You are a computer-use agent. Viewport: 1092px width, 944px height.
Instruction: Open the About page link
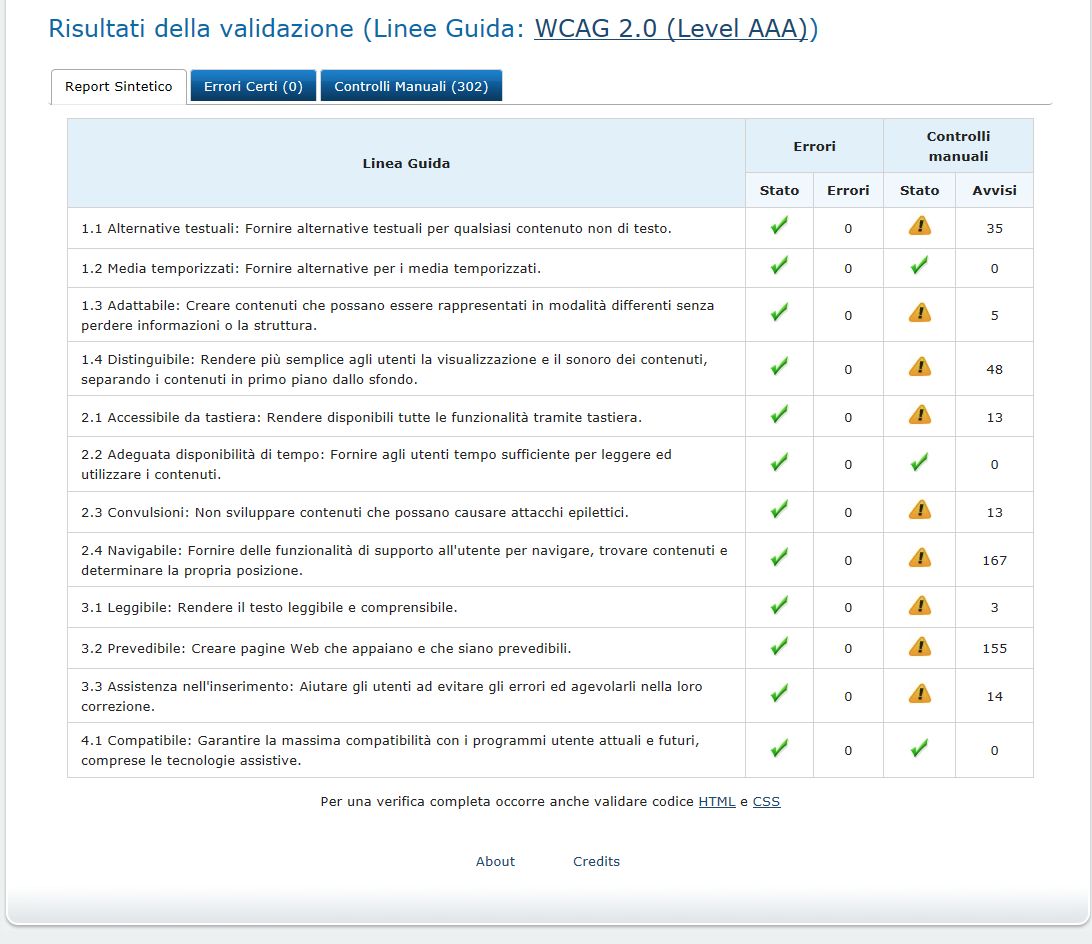tap(495, 862)
